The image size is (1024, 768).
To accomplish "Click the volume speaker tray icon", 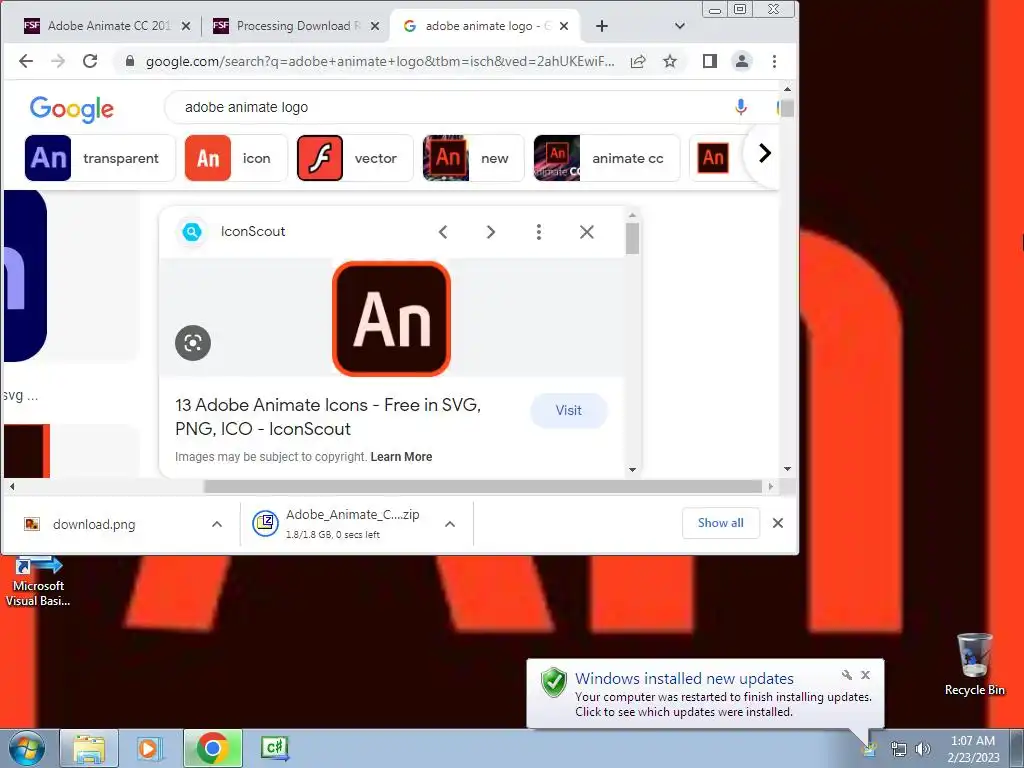I will pyautogui.click(x=923, y=749).
